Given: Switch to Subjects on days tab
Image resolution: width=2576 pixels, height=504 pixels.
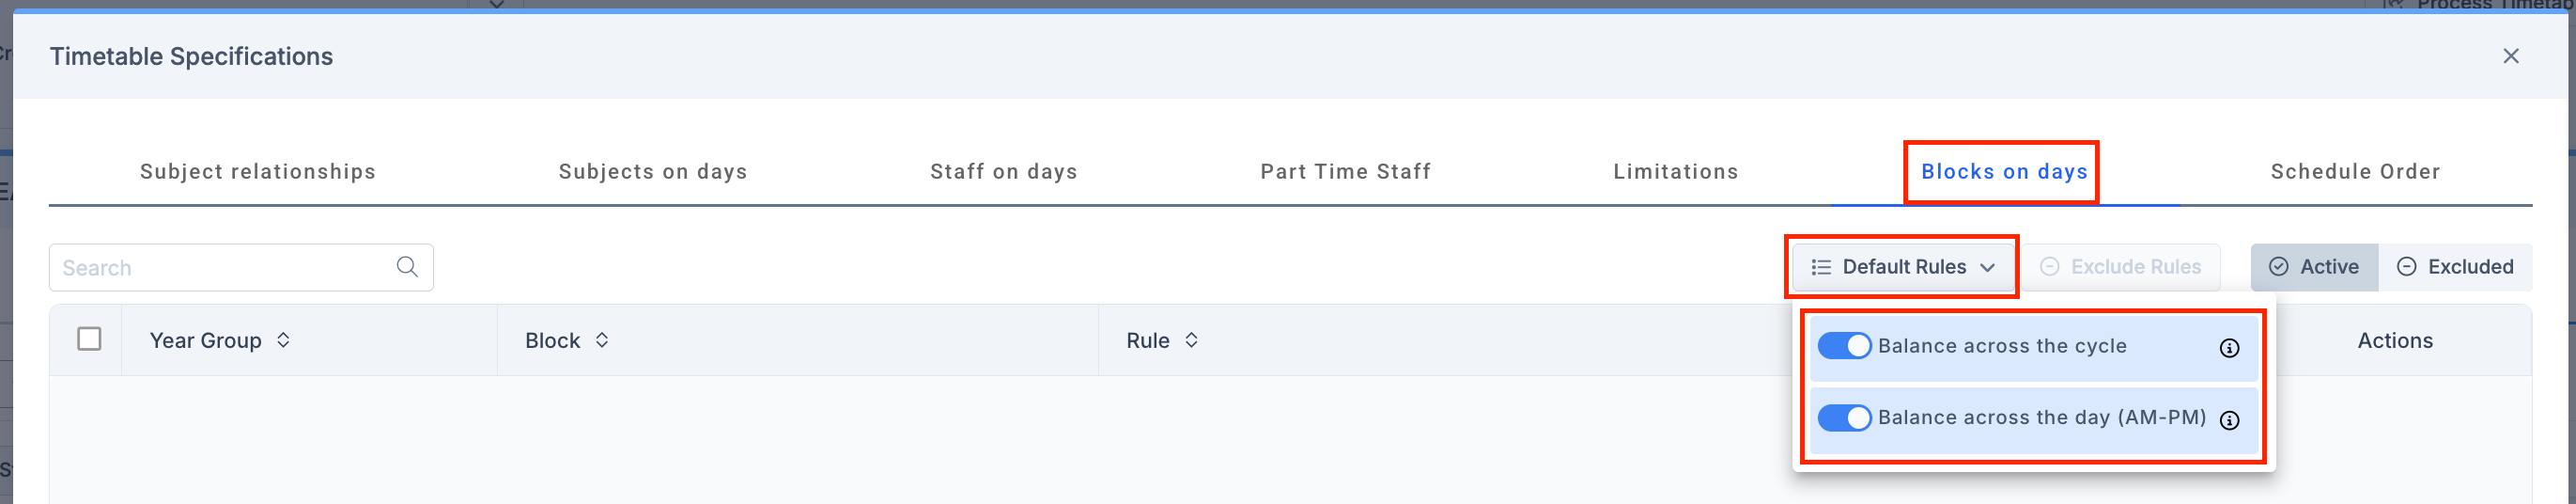Looking at the screenshot, I should tap(652, 172).
